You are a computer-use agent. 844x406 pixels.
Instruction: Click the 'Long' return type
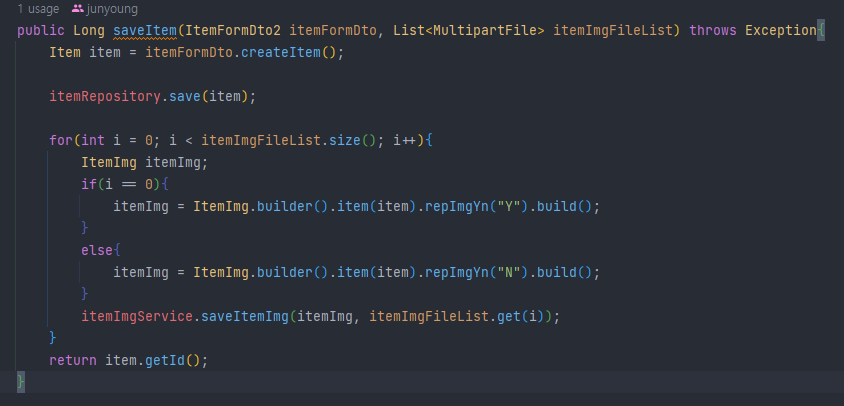click(89, 31)
